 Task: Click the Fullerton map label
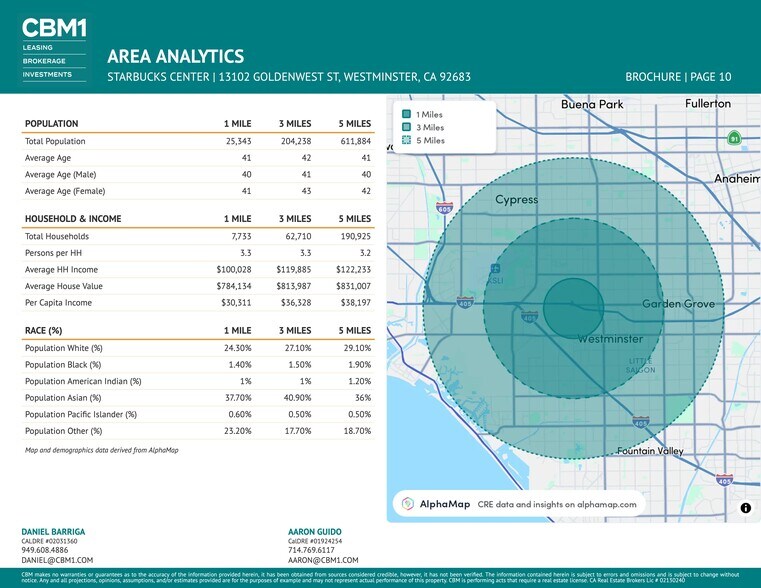pyautogui.click(x=708, y=103)
